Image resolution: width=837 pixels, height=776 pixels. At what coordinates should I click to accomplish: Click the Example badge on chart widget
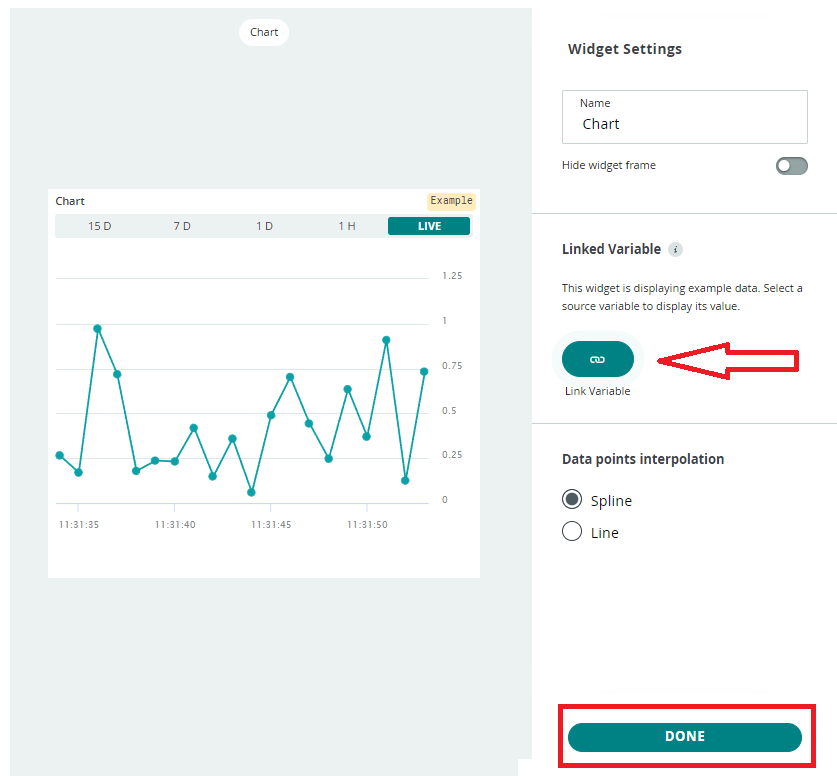click(x=452, y=201)
